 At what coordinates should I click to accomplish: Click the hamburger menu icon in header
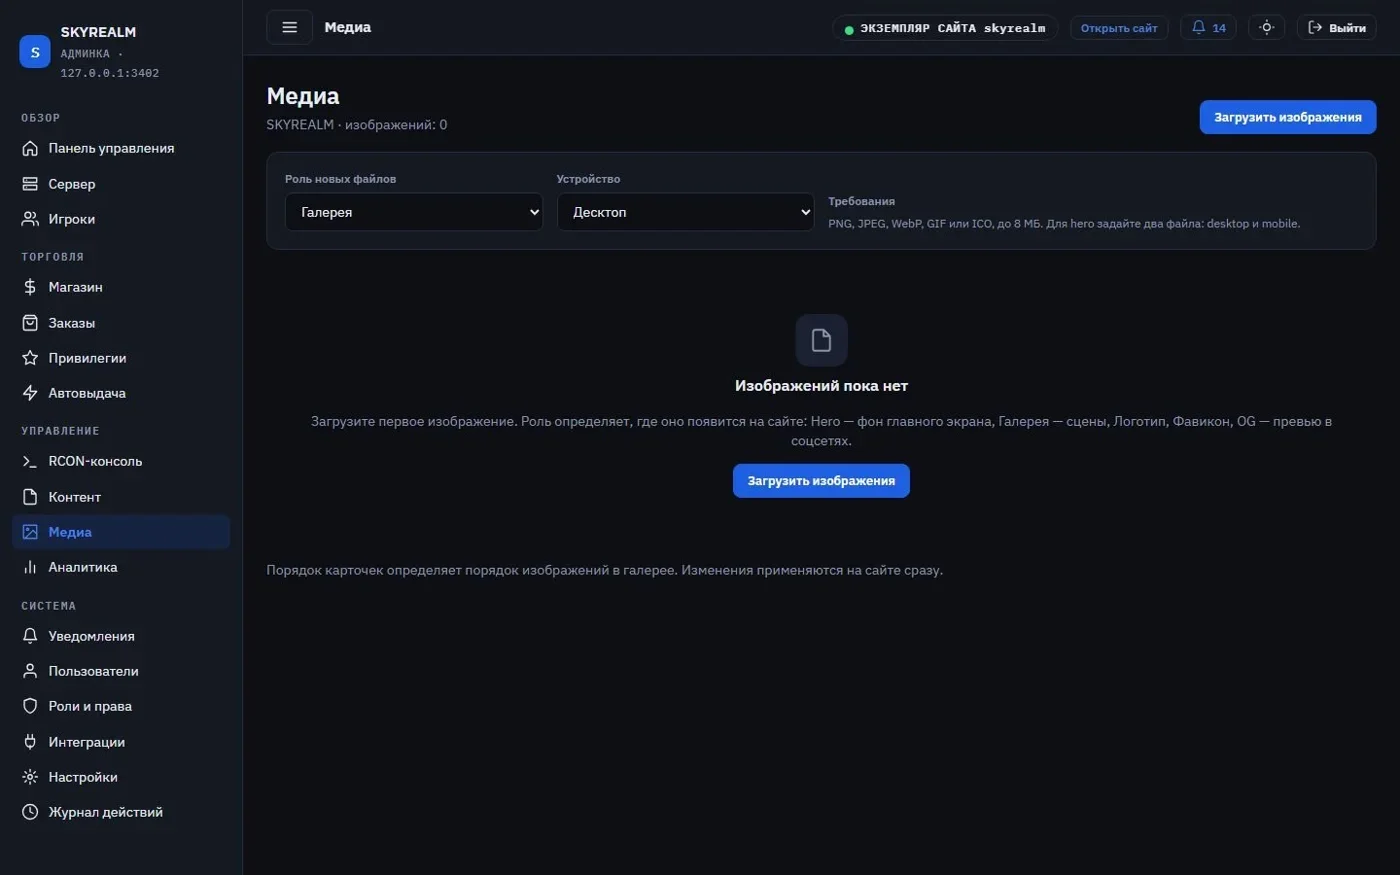pos(290,27)
